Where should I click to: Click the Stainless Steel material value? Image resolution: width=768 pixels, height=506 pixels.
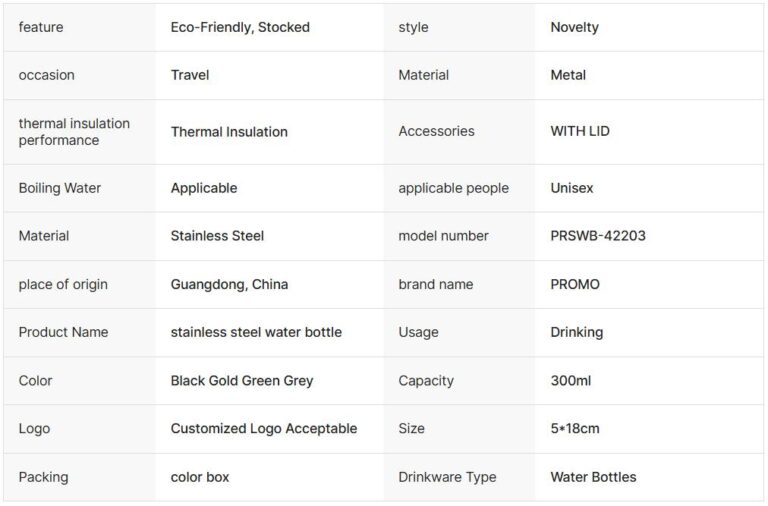[217, 236]
